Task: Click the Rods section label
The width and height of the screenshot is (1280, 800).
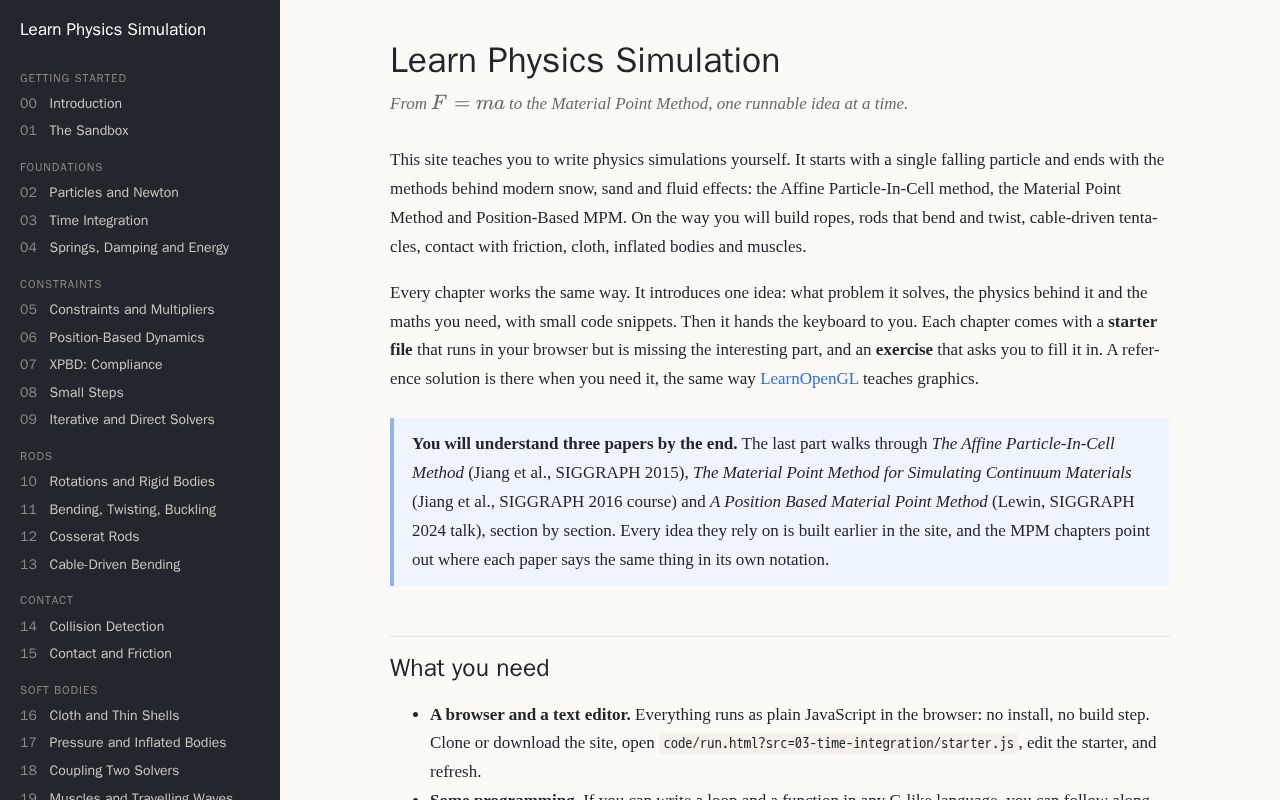Action: coord(36,457)
